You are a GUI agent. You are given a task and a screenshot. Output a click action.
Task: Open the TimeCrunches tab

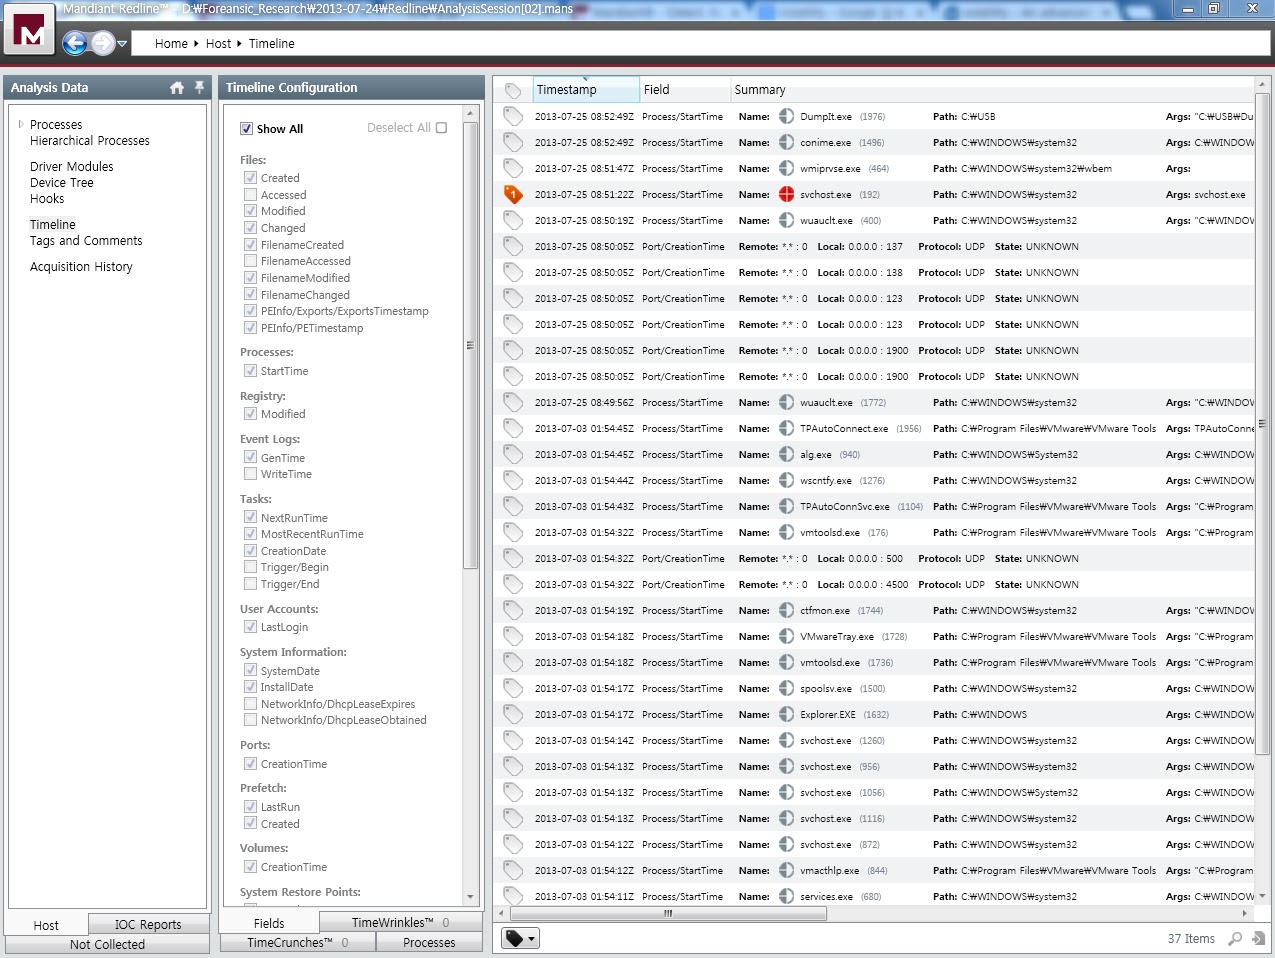[298, 942]
